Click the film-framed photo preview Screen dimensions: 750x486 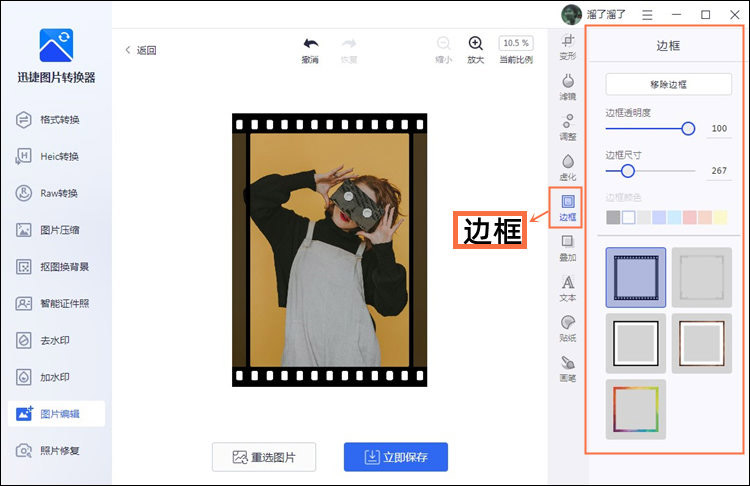pos(330,250)
